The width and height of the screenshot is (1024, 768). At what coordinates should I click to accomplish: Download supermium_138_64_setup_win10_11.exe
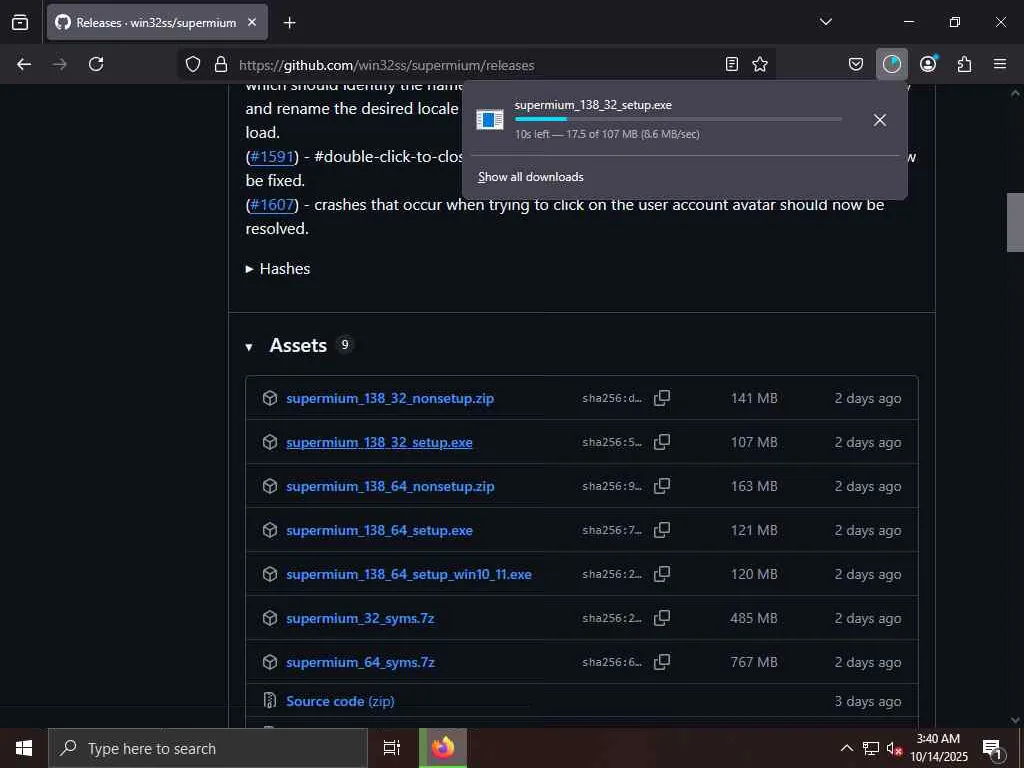pos(409,574)
